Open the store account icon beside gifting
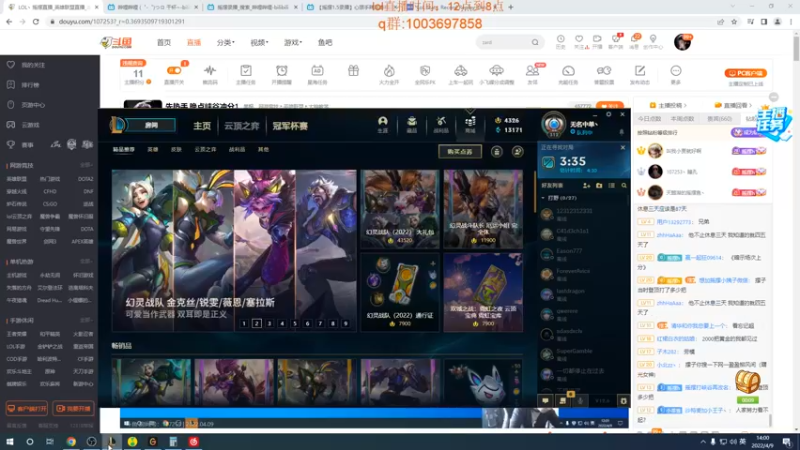 click(x=517, y=152)
